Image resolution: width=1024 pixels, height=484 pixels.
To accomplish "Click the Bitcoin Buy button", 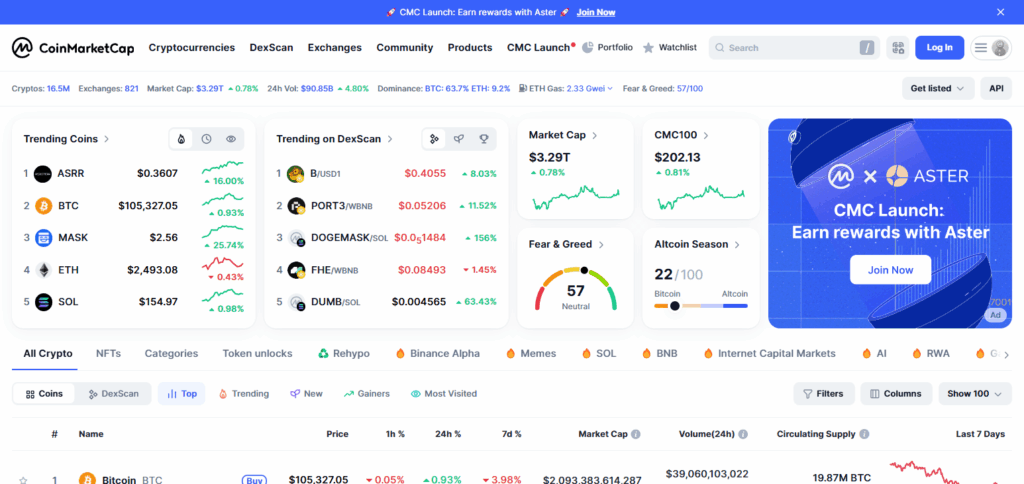I will (x=254, y=480).
